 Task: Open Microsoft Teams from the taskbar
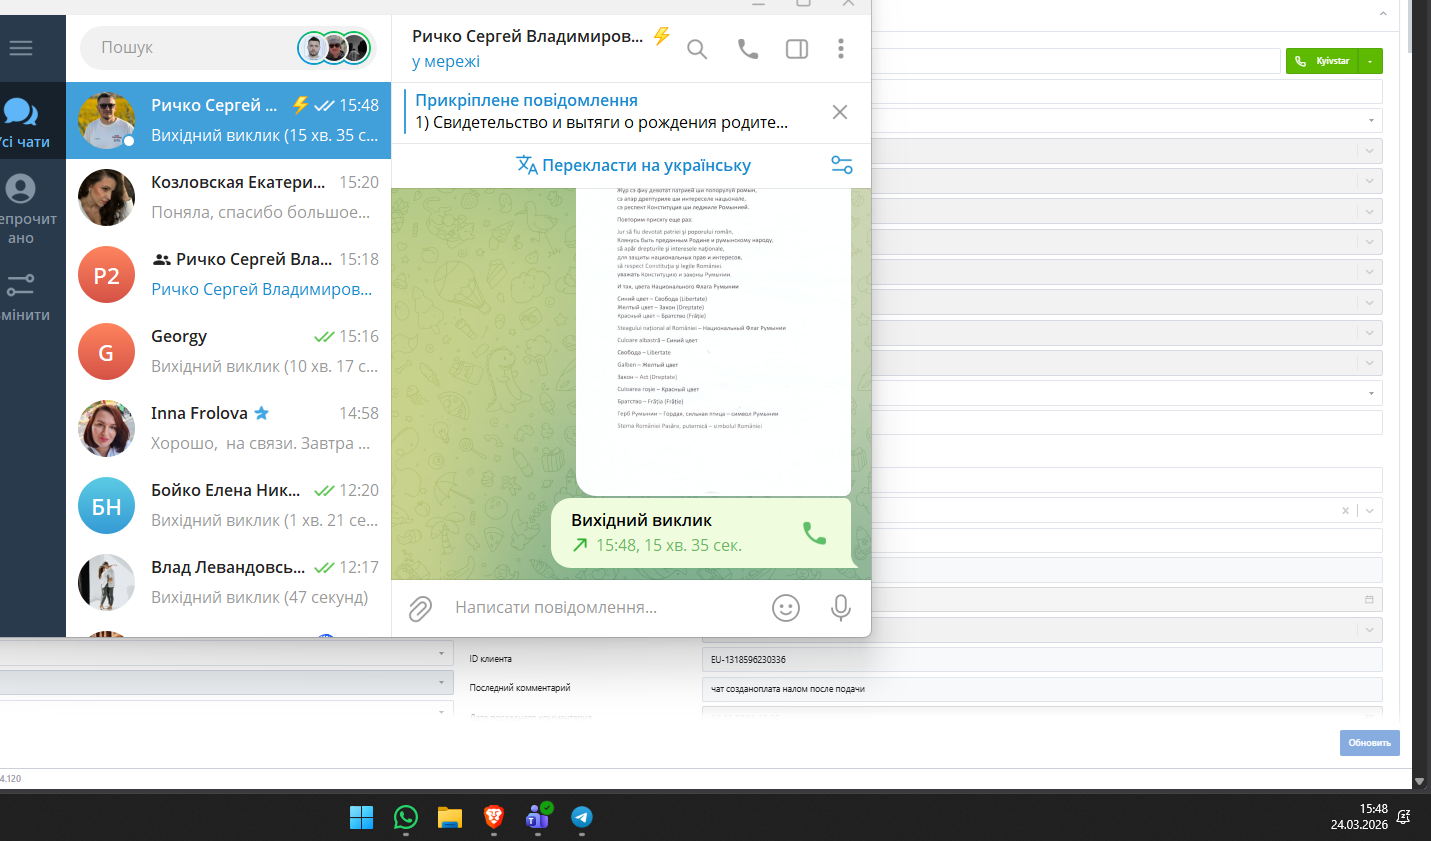point(538,817)
